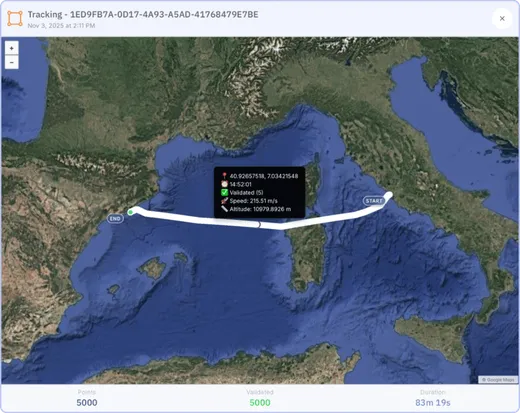
Task: Click the selected track point marker under tooltip
Action: pyautogui.click(x=259, y=225)
